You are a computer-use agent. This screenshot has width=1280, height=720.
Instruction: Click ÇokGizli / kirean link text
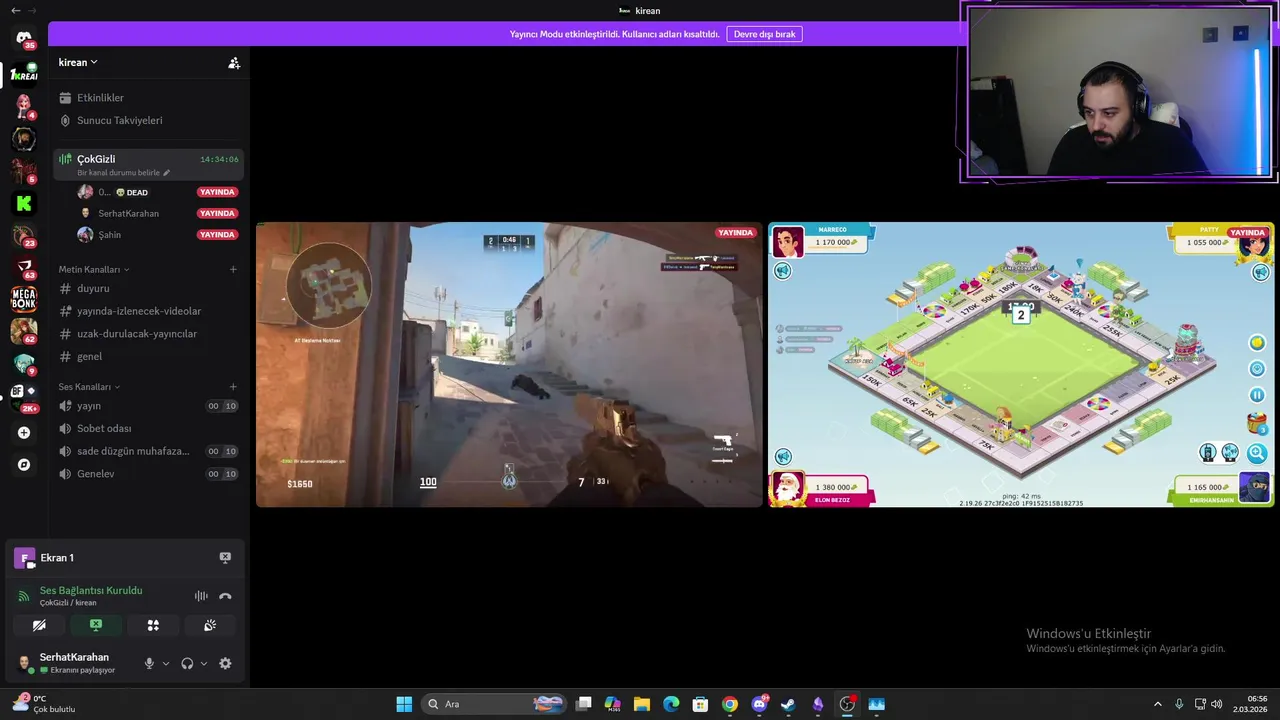68,603
